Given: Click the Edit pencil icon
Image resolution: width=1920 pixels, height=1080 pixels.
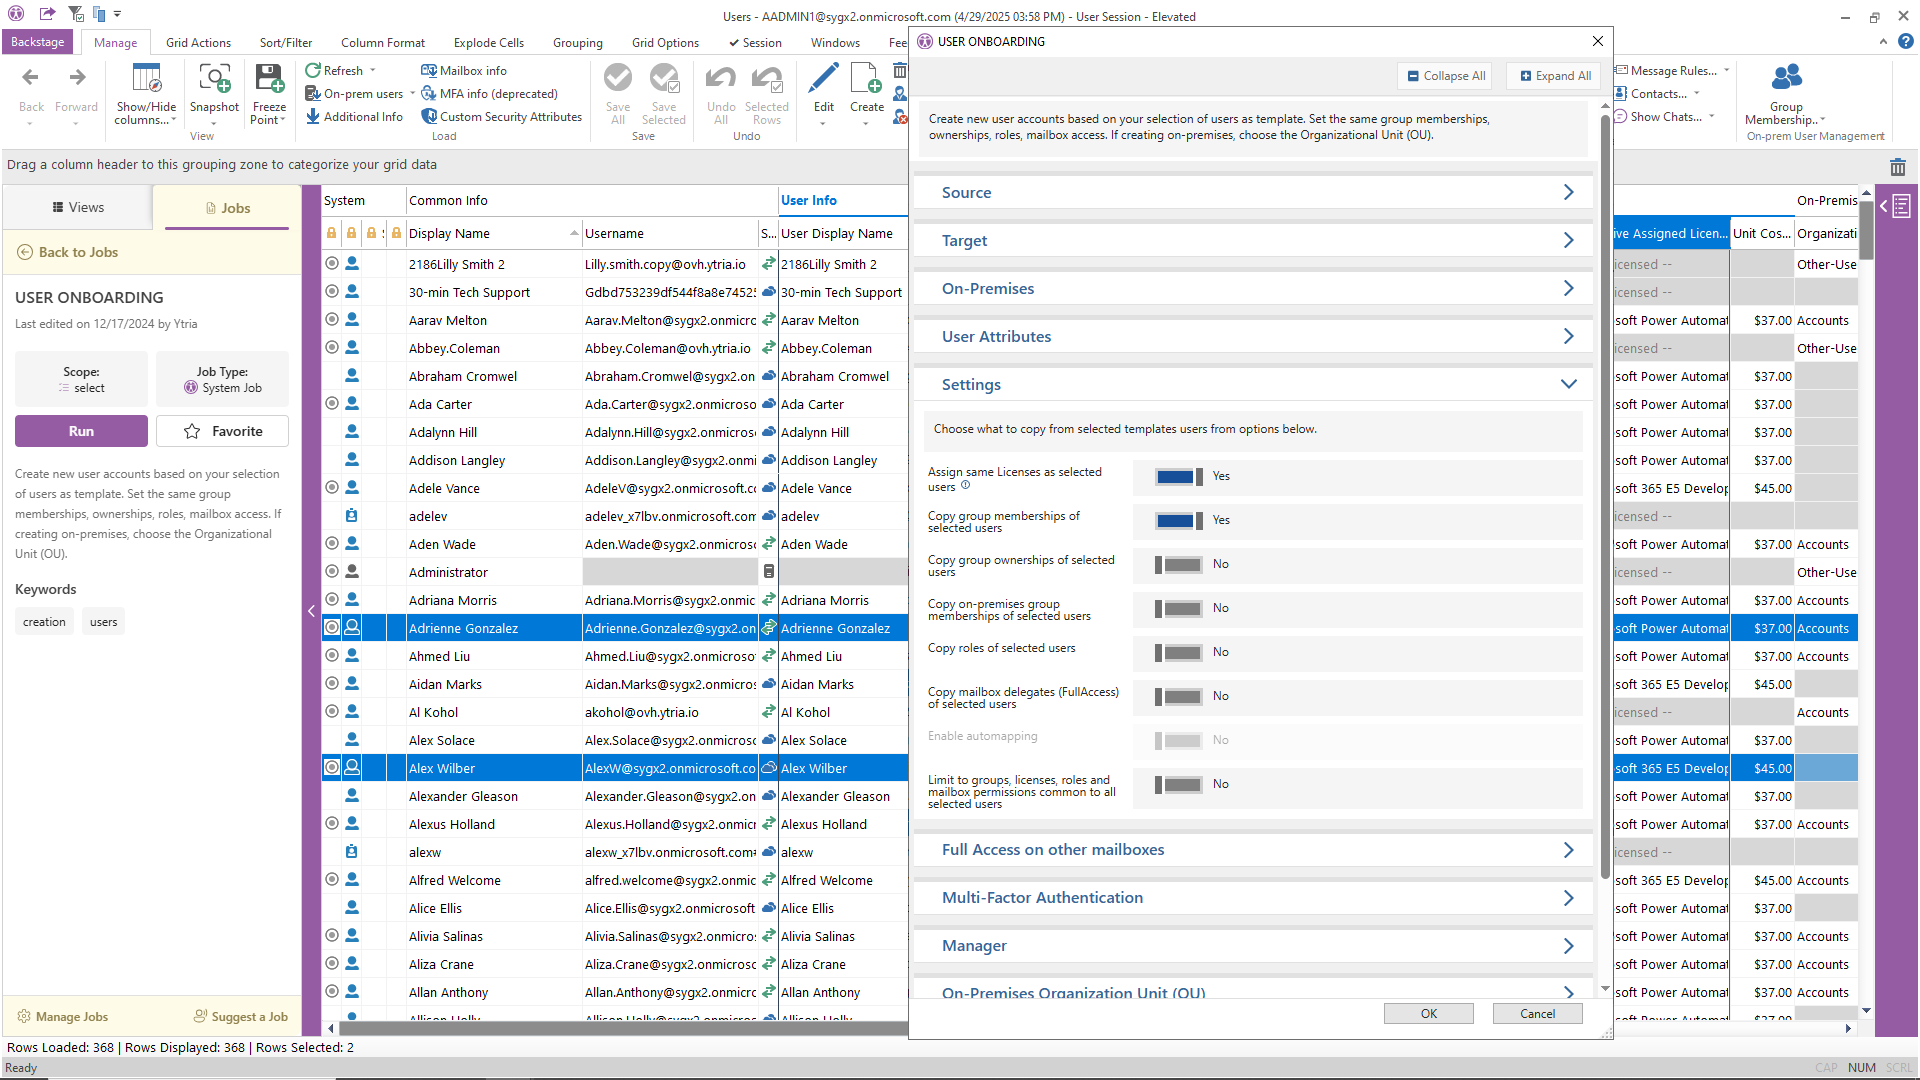Looking at the screenshot, I should (x=823, y=79).
